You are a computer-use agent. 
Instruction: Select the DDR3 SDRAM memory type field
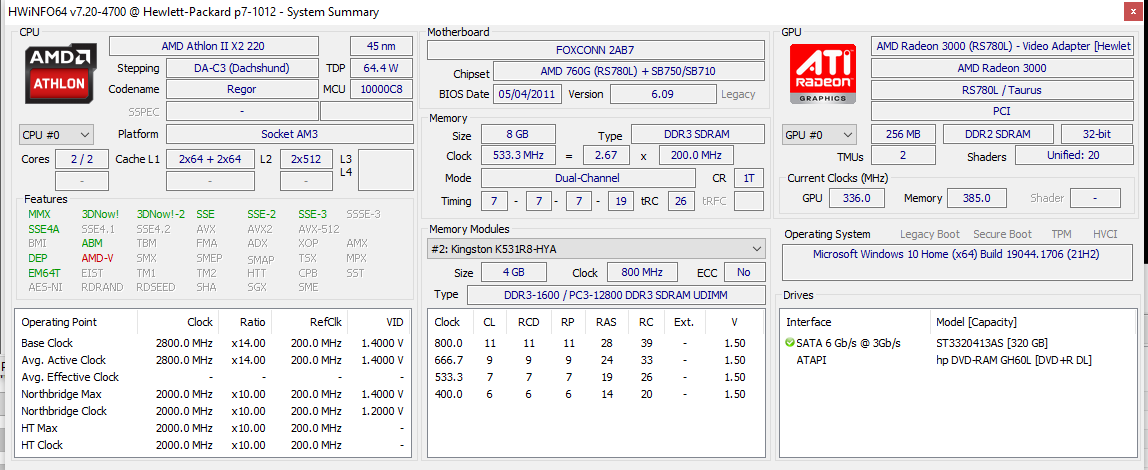point(698,135)
